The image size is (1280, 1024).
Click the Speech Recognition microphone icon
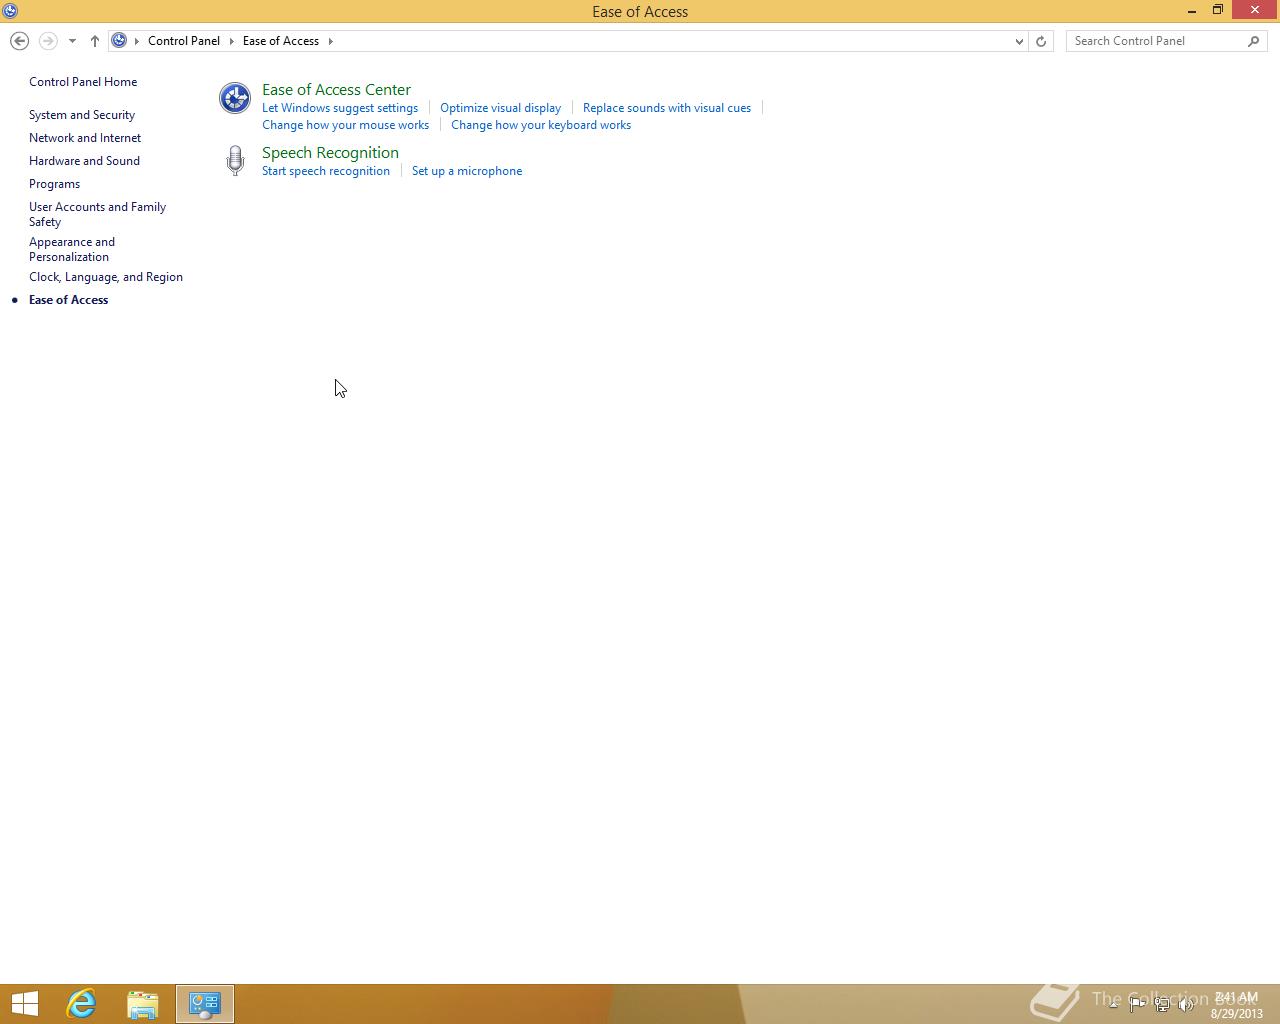[235, 161]
